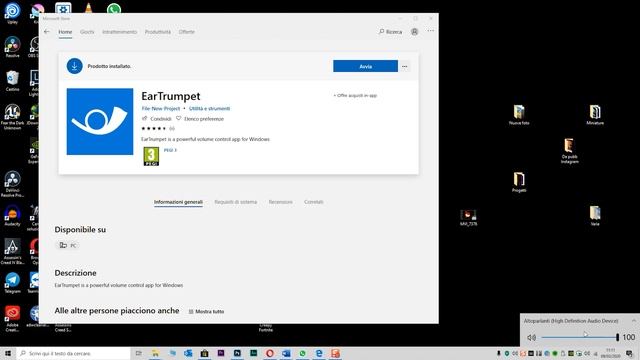
Task: Go back with the Store back arrow
Action: (x=47, y=31)
